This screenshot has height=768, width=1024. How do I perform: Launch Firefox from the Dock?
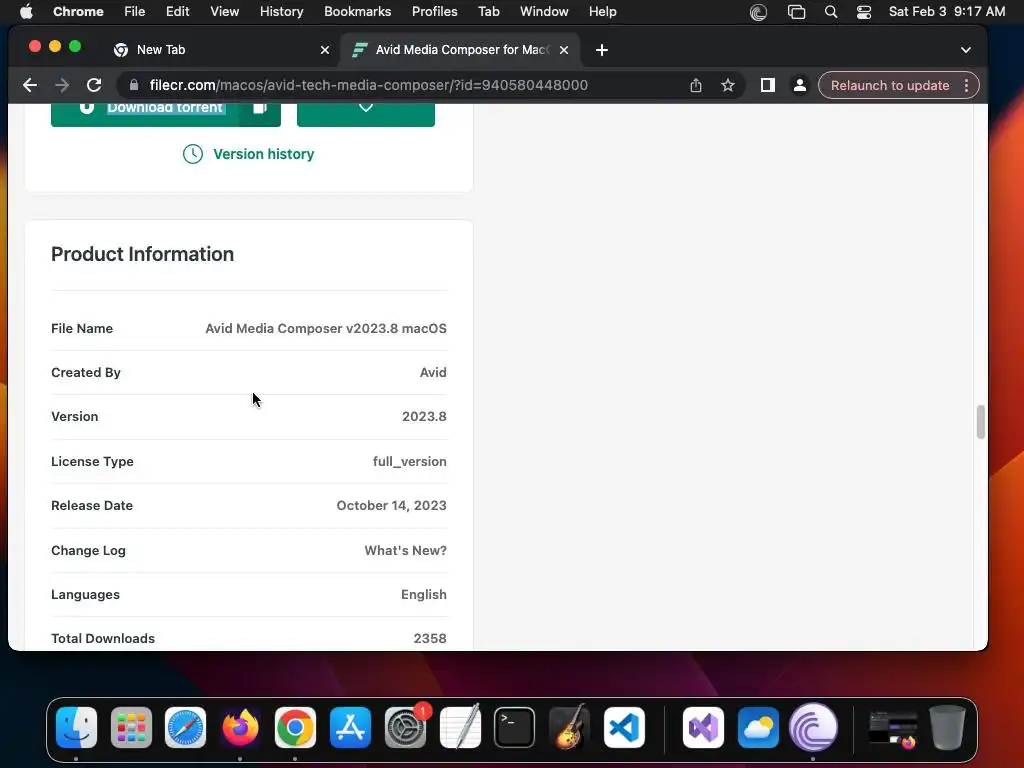[240, 728]
